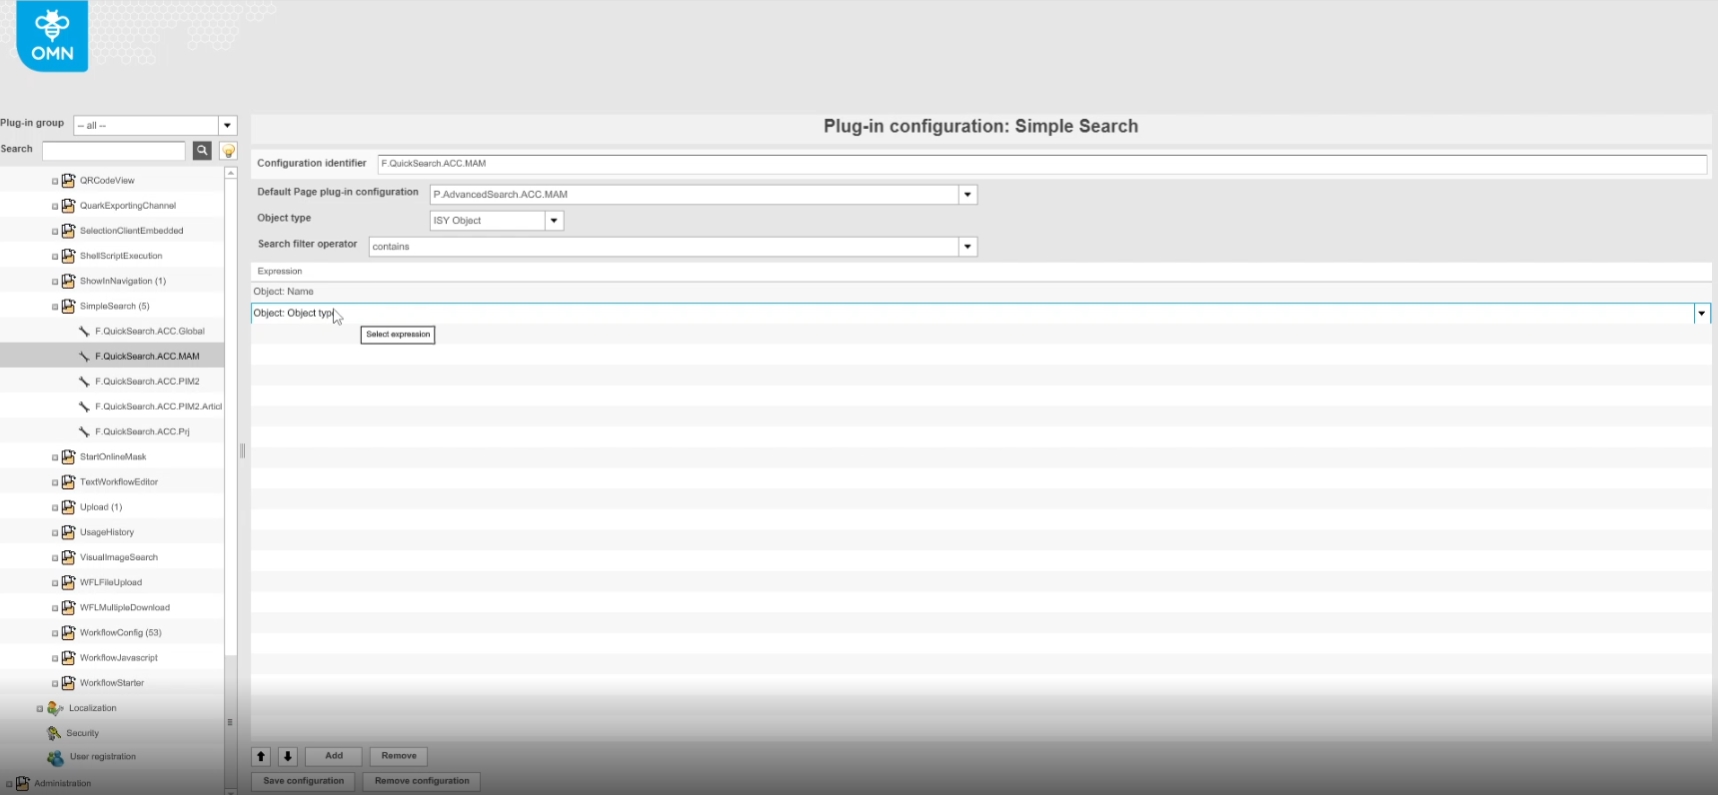Click the magnifier search icon button
1718x795 pixels.
pyautogui.click(x=202, y=150)
